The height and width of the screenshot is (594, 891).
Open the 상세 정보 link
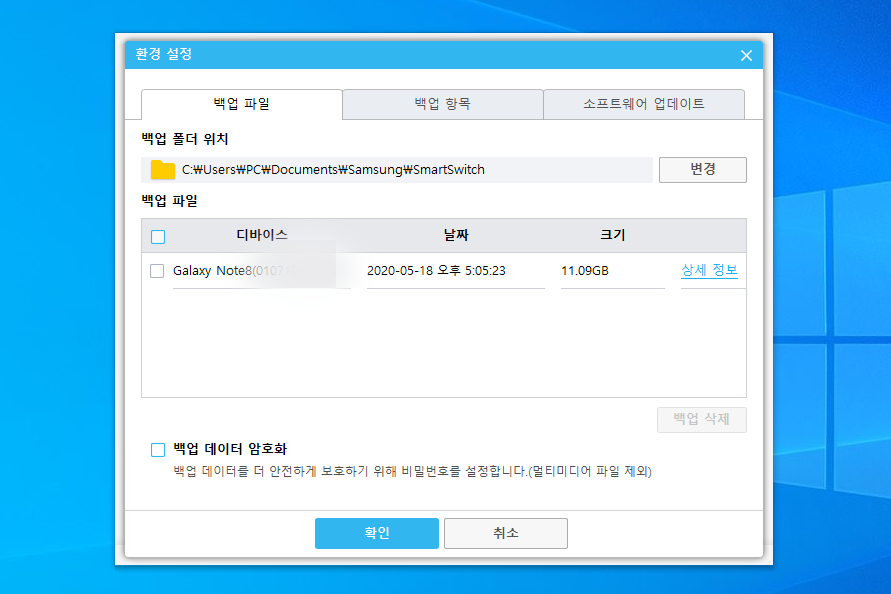pyautogui.click(x=709, y=270)
